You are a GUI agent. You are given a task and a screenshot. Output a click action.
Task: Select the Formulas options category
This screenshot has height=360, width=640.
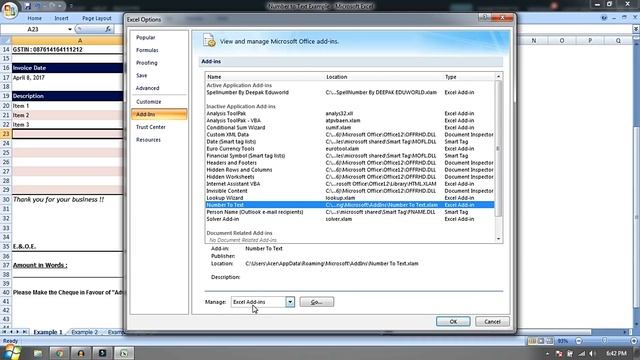tap(159, 50)
